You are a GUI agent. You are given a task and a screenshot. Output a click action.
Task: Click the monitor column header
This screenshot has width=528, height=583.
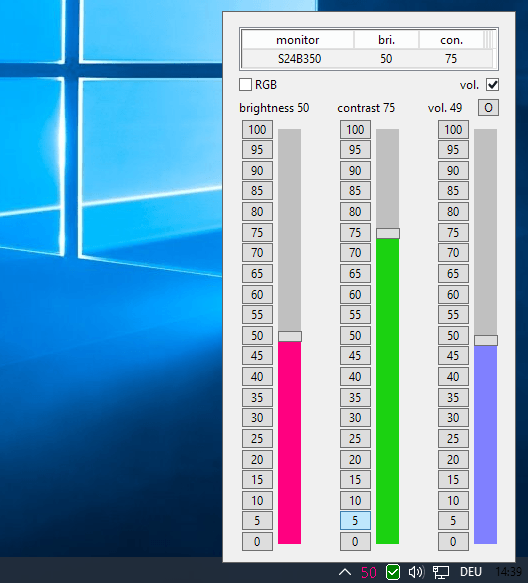click(x=297, y=40)
